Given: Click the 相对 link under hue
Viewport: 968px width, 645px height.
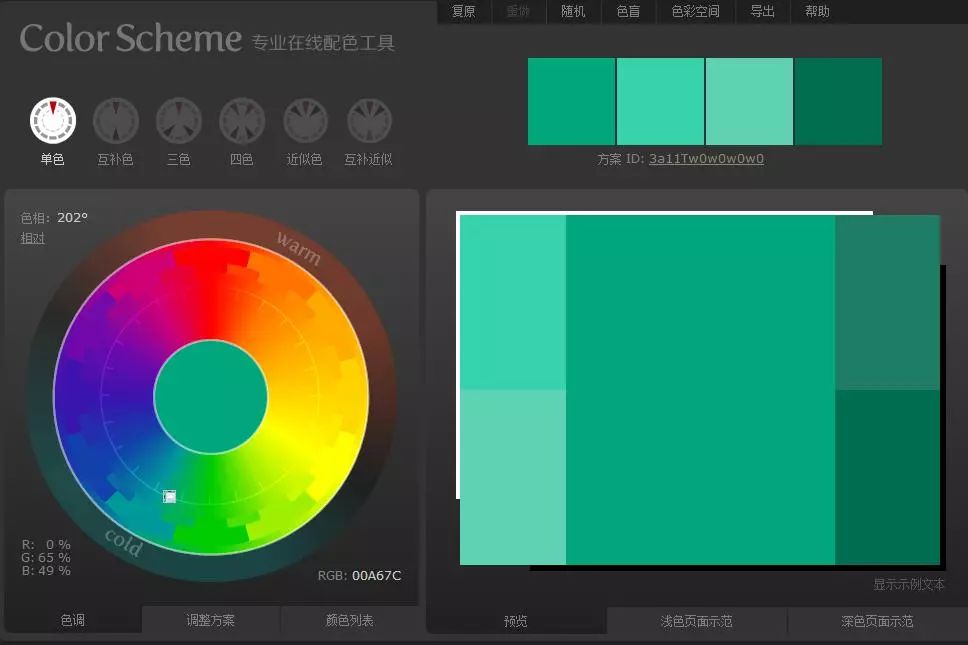Looking at the screenshot, I should (33, 238).
